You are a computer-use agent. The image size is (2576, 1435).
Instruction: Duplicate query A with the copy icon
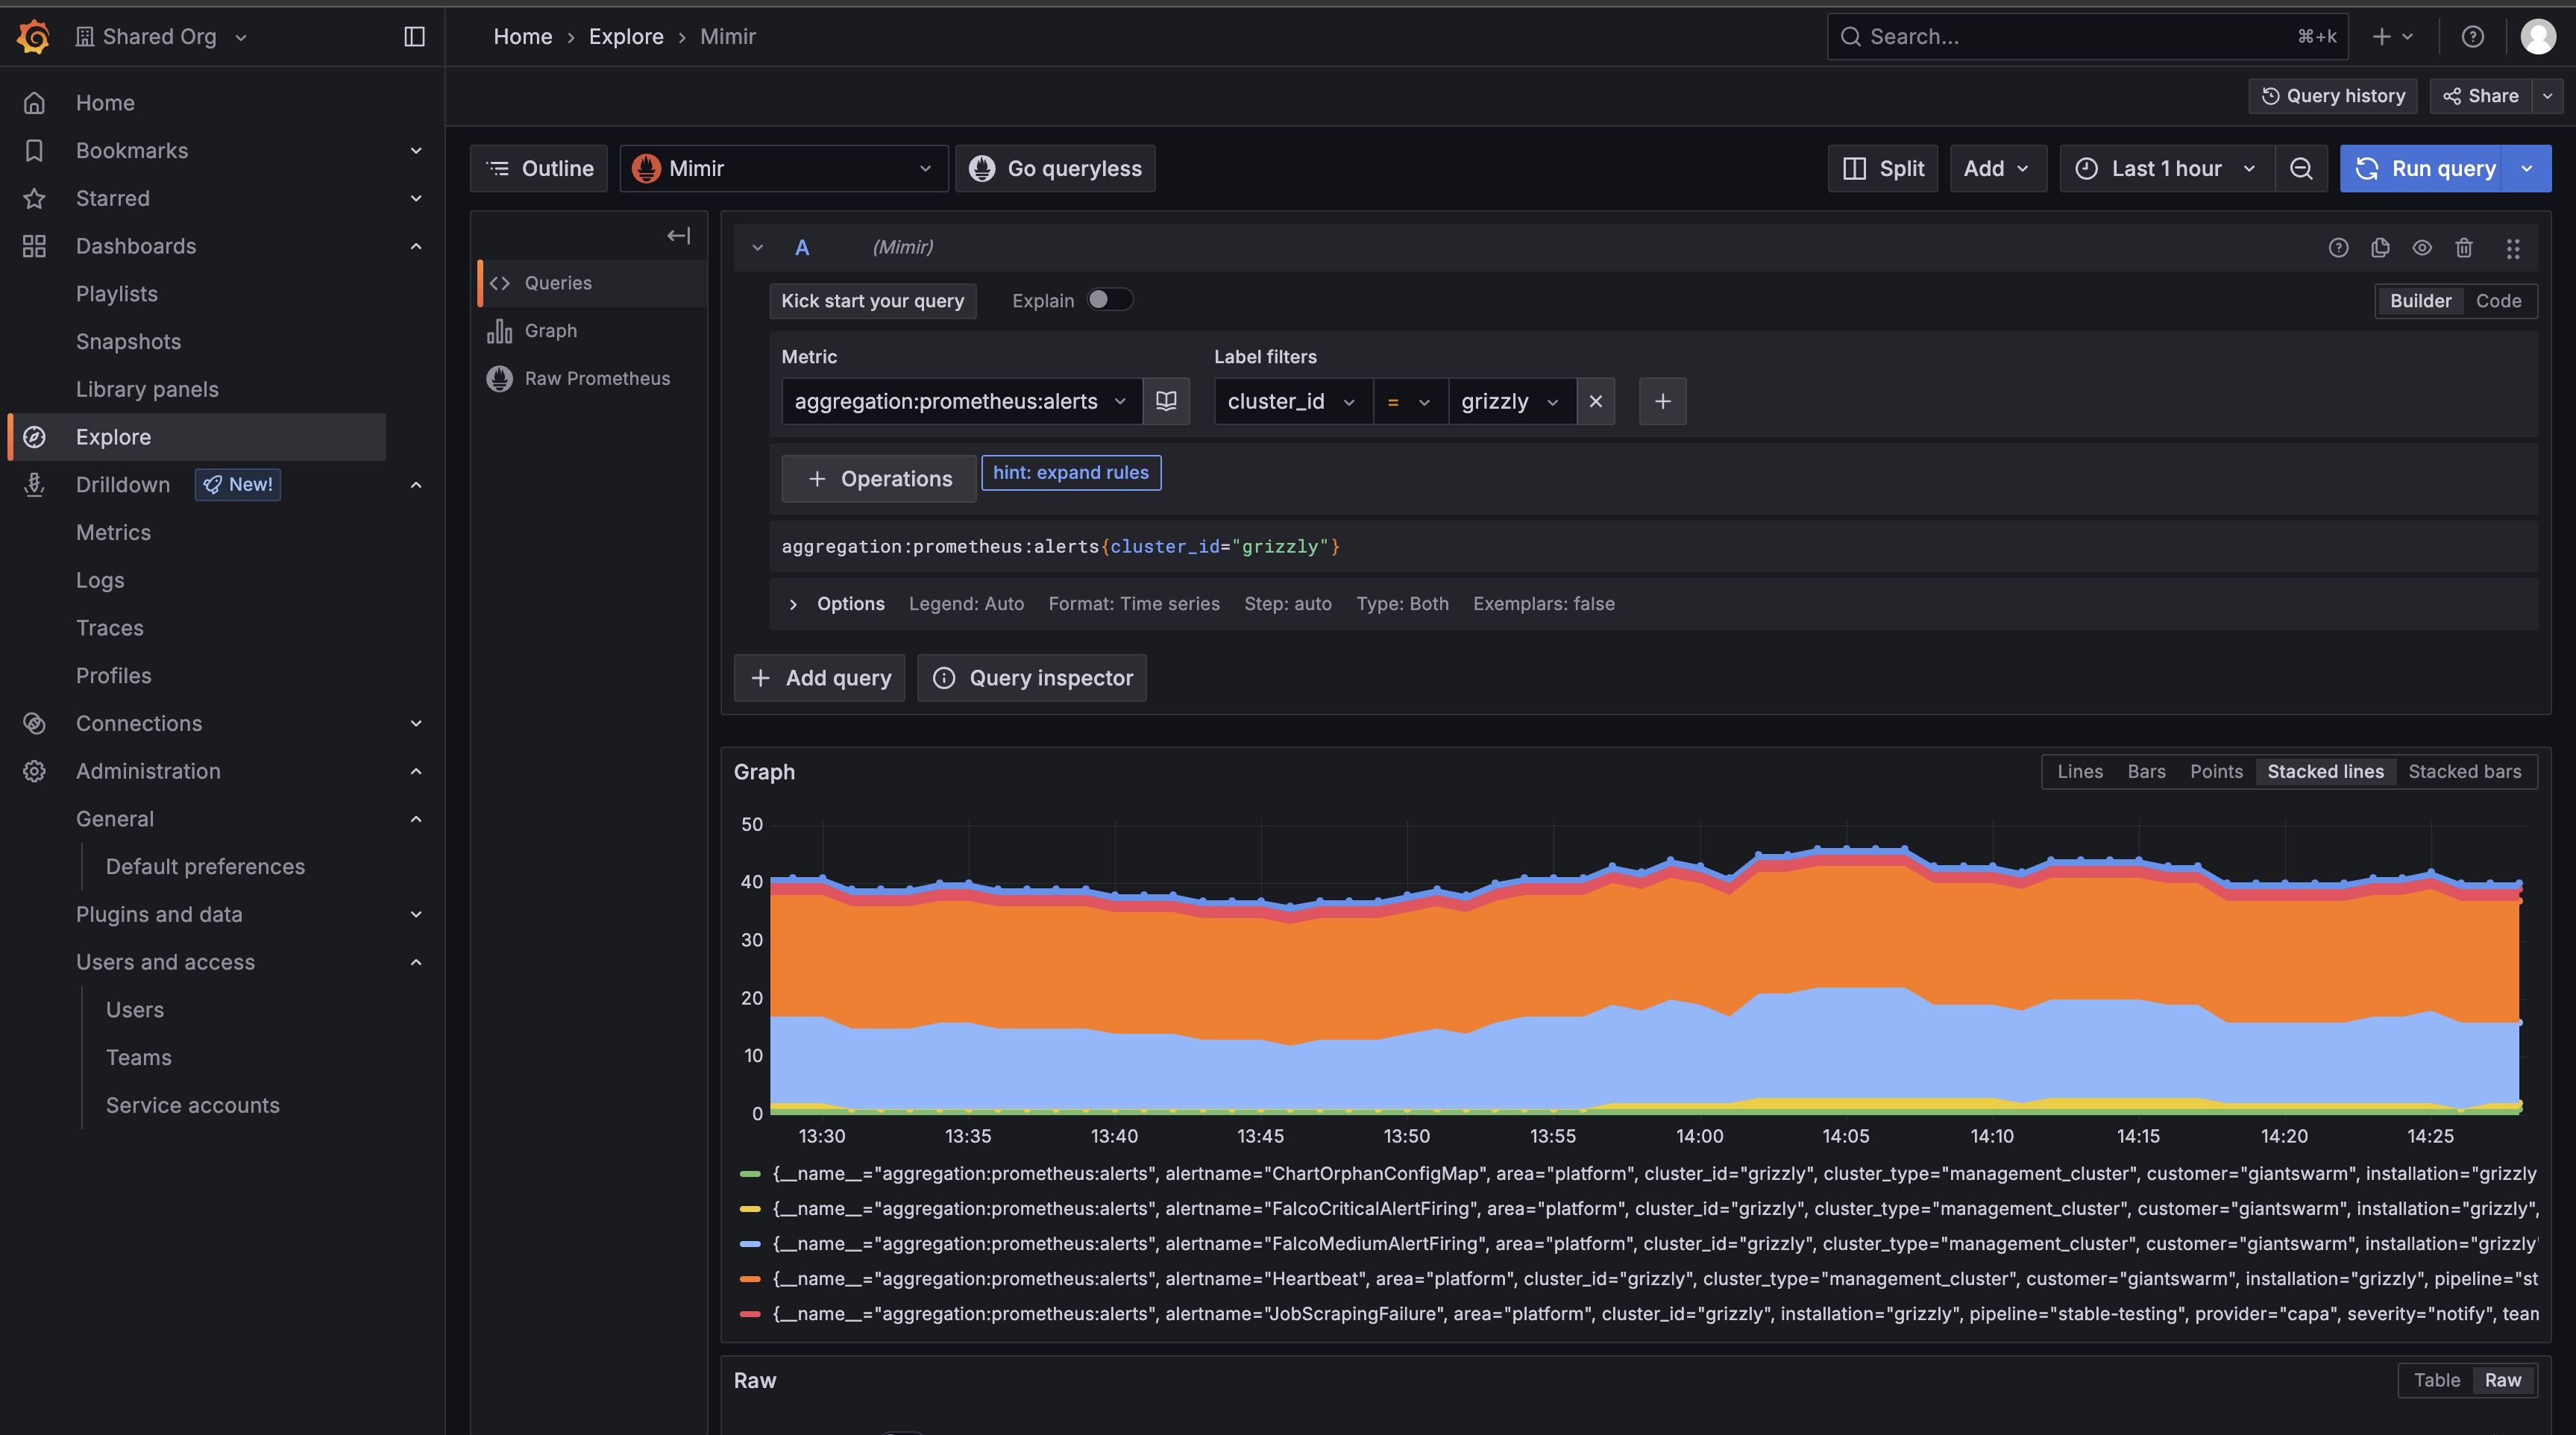click(2380, 247)
